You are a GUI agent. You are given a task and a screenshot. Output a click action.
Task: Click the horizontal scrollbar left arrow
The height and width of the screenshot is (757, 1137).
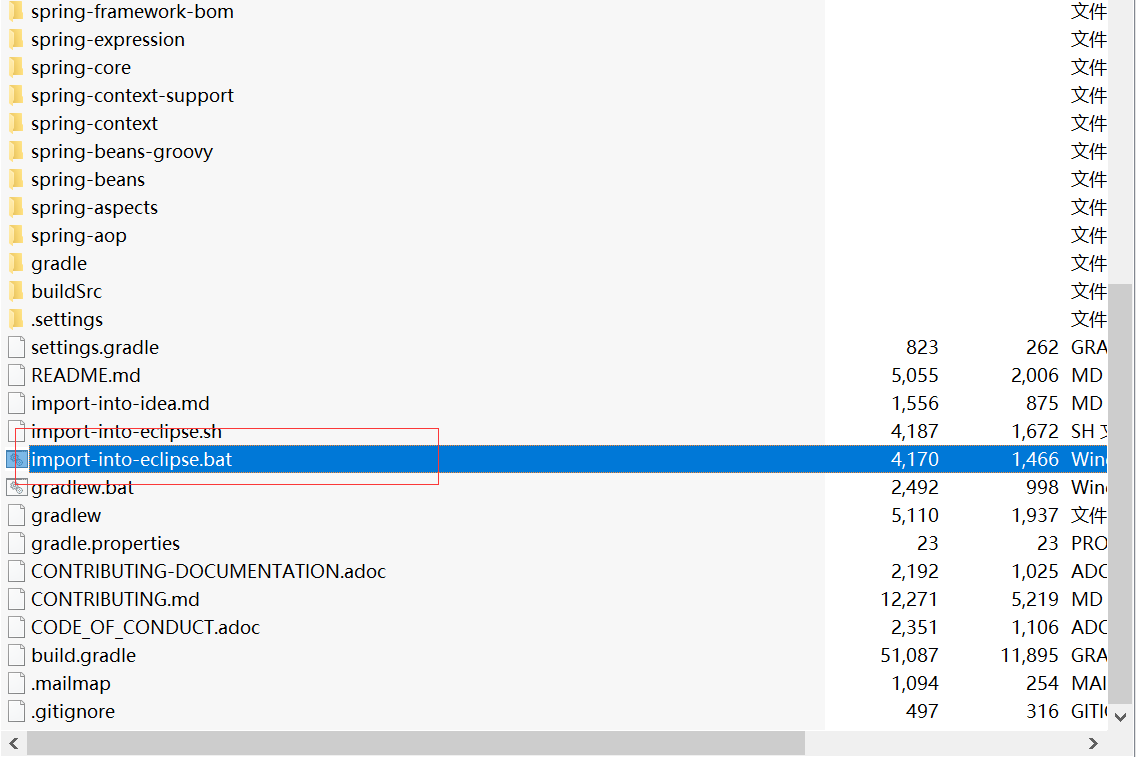pyautogui.click(x=14, y=743)
